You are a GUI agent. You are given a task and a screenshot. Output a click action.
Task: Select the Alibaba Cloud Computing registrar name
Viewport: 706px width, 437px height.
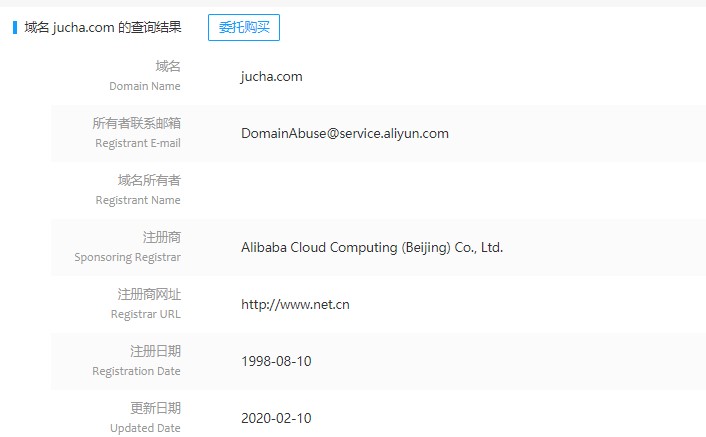(371, 247)
